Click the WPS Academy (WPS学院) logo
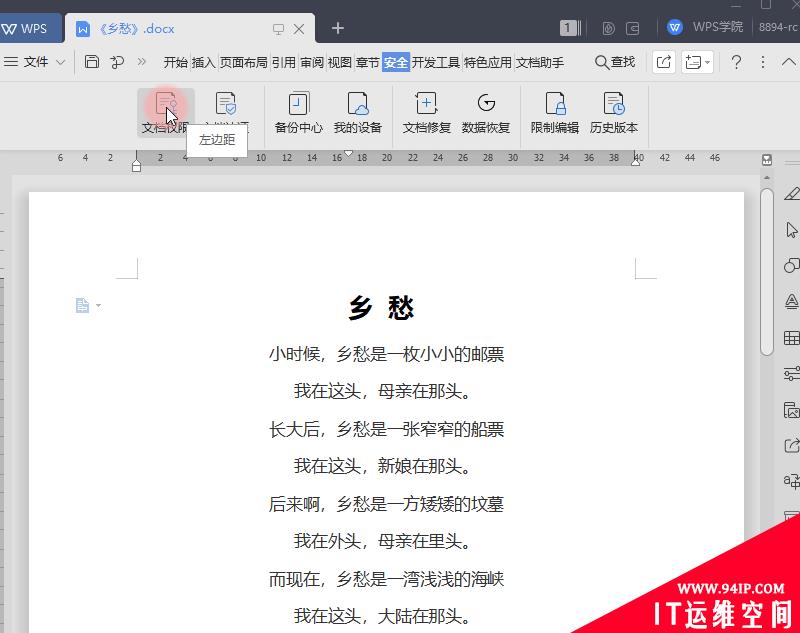Image resolution: width=800 pixels, height=633 pixels. (x=674, y=27)
